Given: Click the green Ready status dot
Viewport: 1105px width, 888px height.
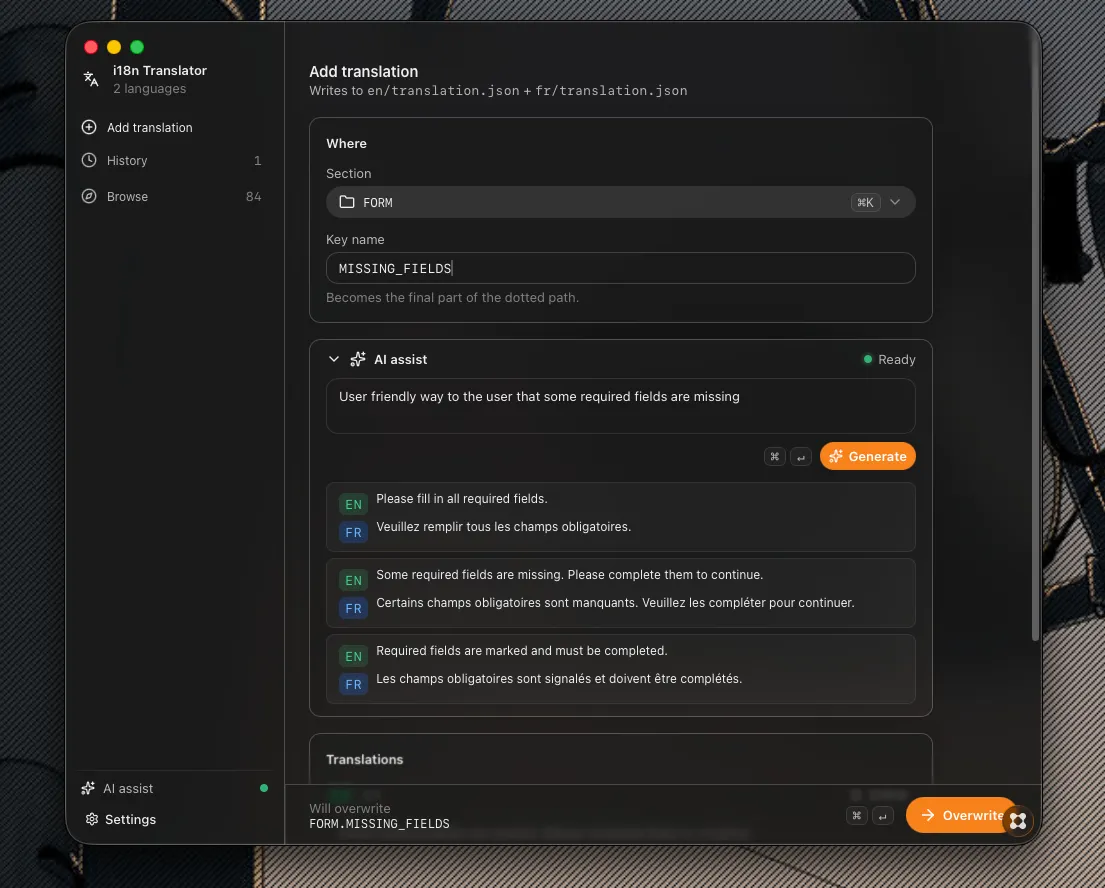Looking at the screenshot, I should [x=868, y=359].
